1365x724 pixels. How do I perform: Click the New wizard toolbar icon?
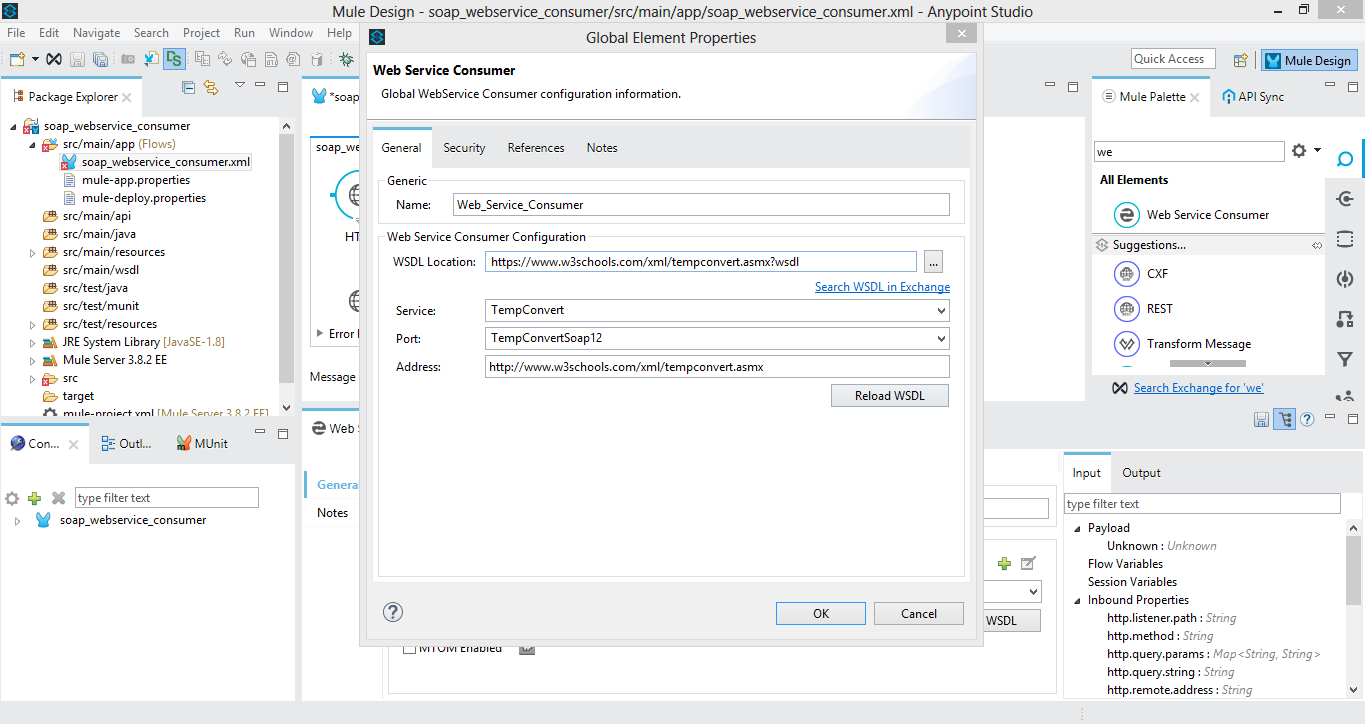point(16,59)
